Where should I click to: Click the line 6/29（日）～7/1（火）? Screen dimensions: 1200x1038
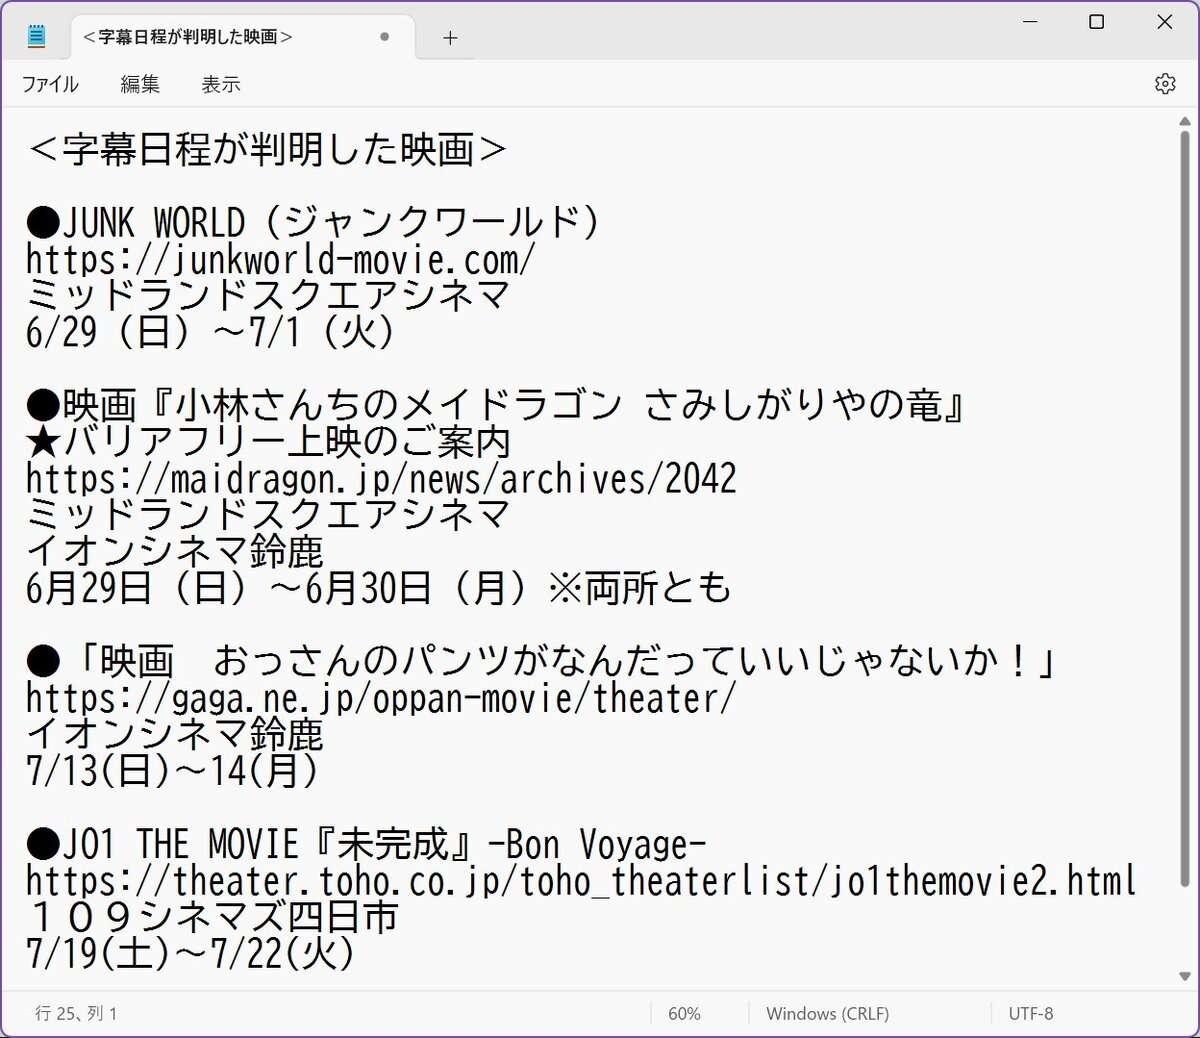click(211, 332)
